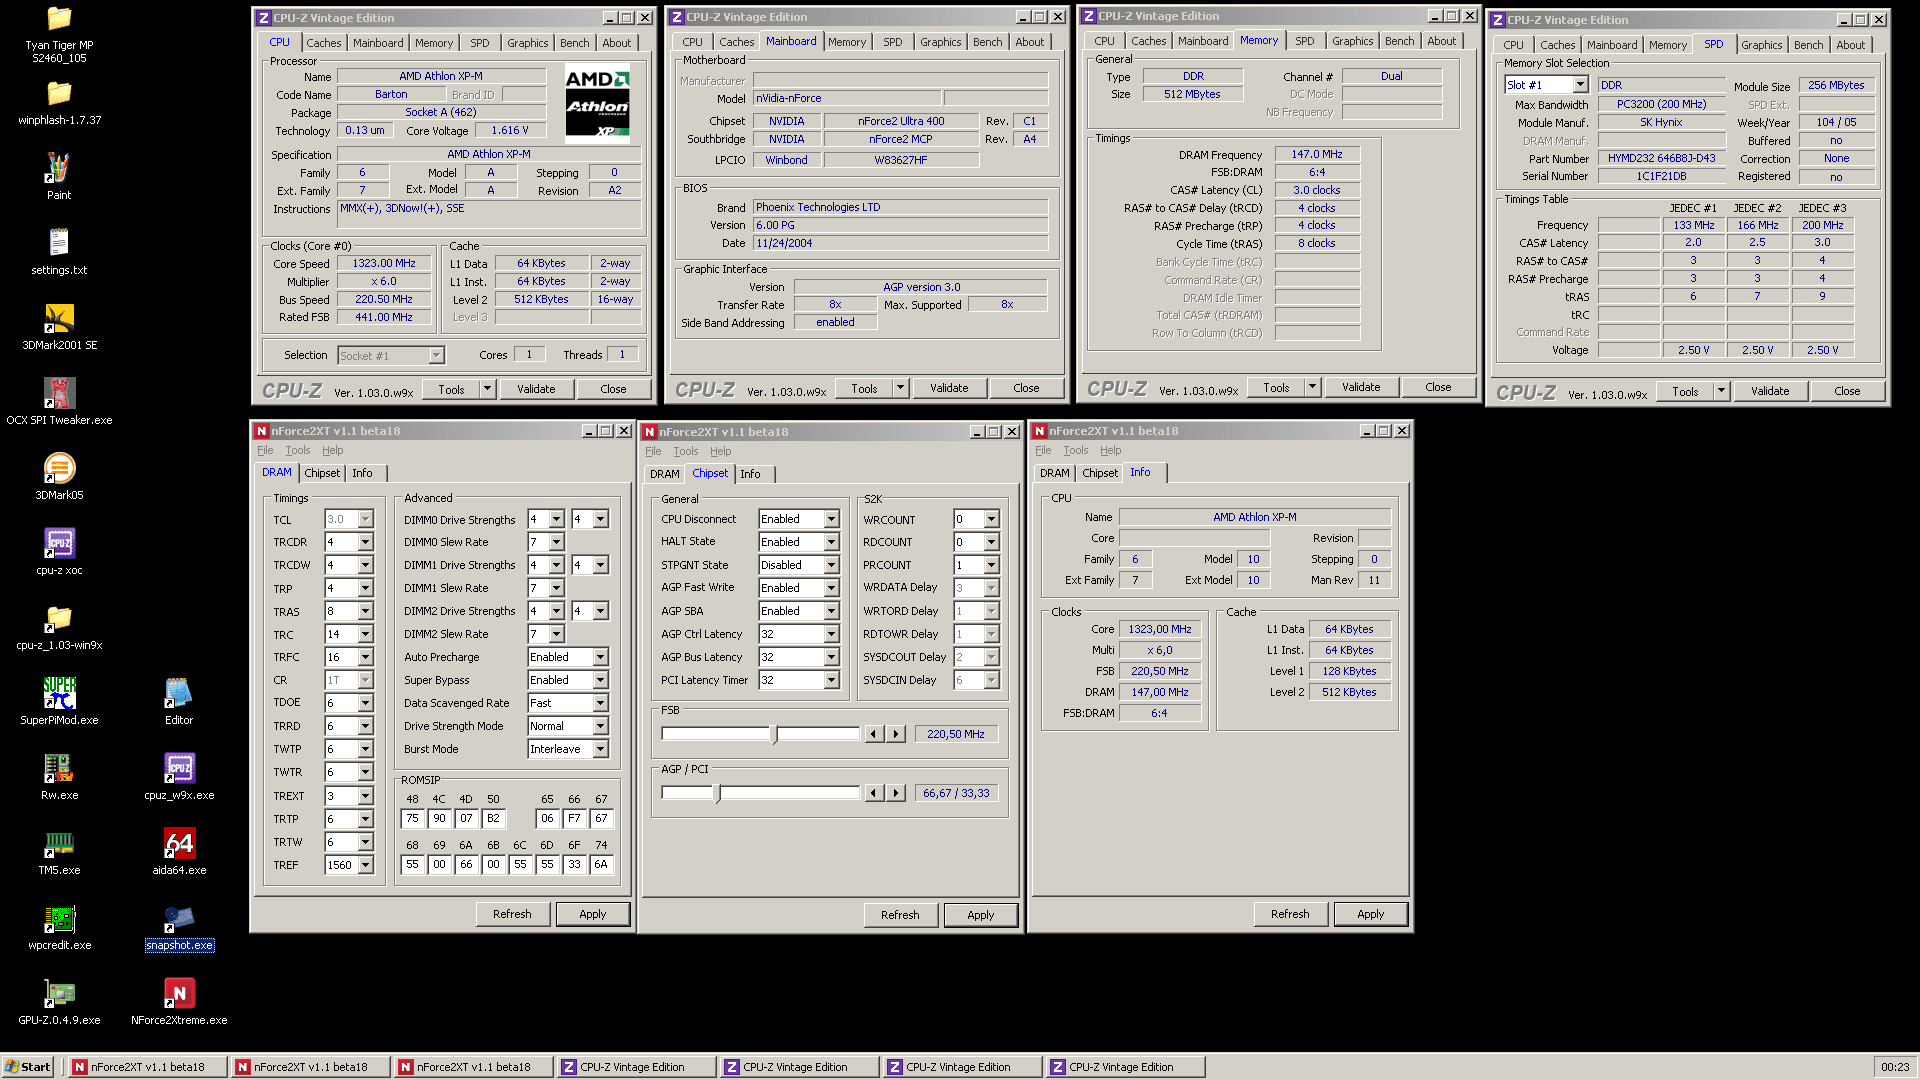Image resolution: width=1920 pixels, height=1080 pixels.
Task: Launch TM5.exe memory test icon
Action: pyautogui.click(x=59, y=852)
